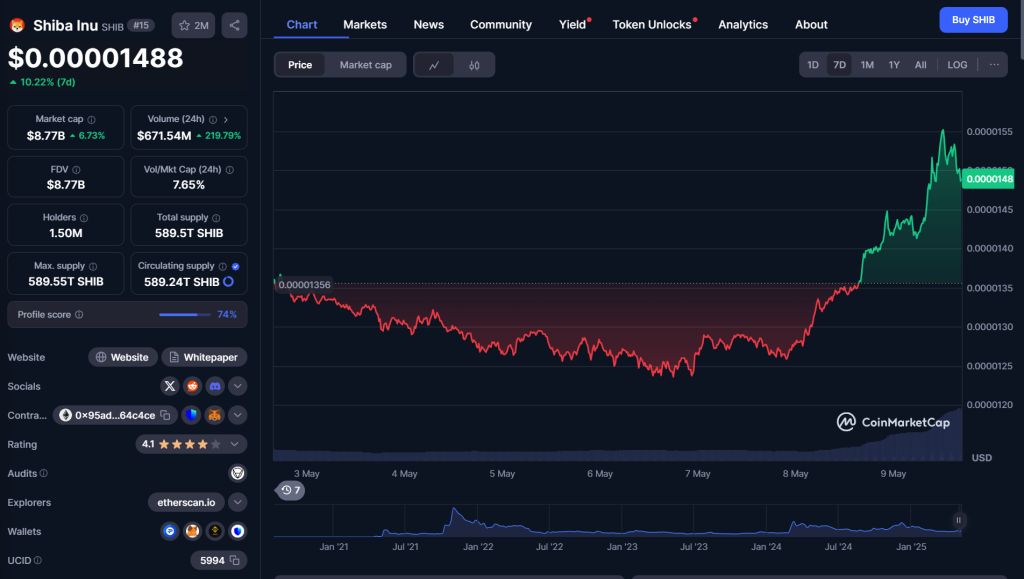Open the About tab

point(811,24)
